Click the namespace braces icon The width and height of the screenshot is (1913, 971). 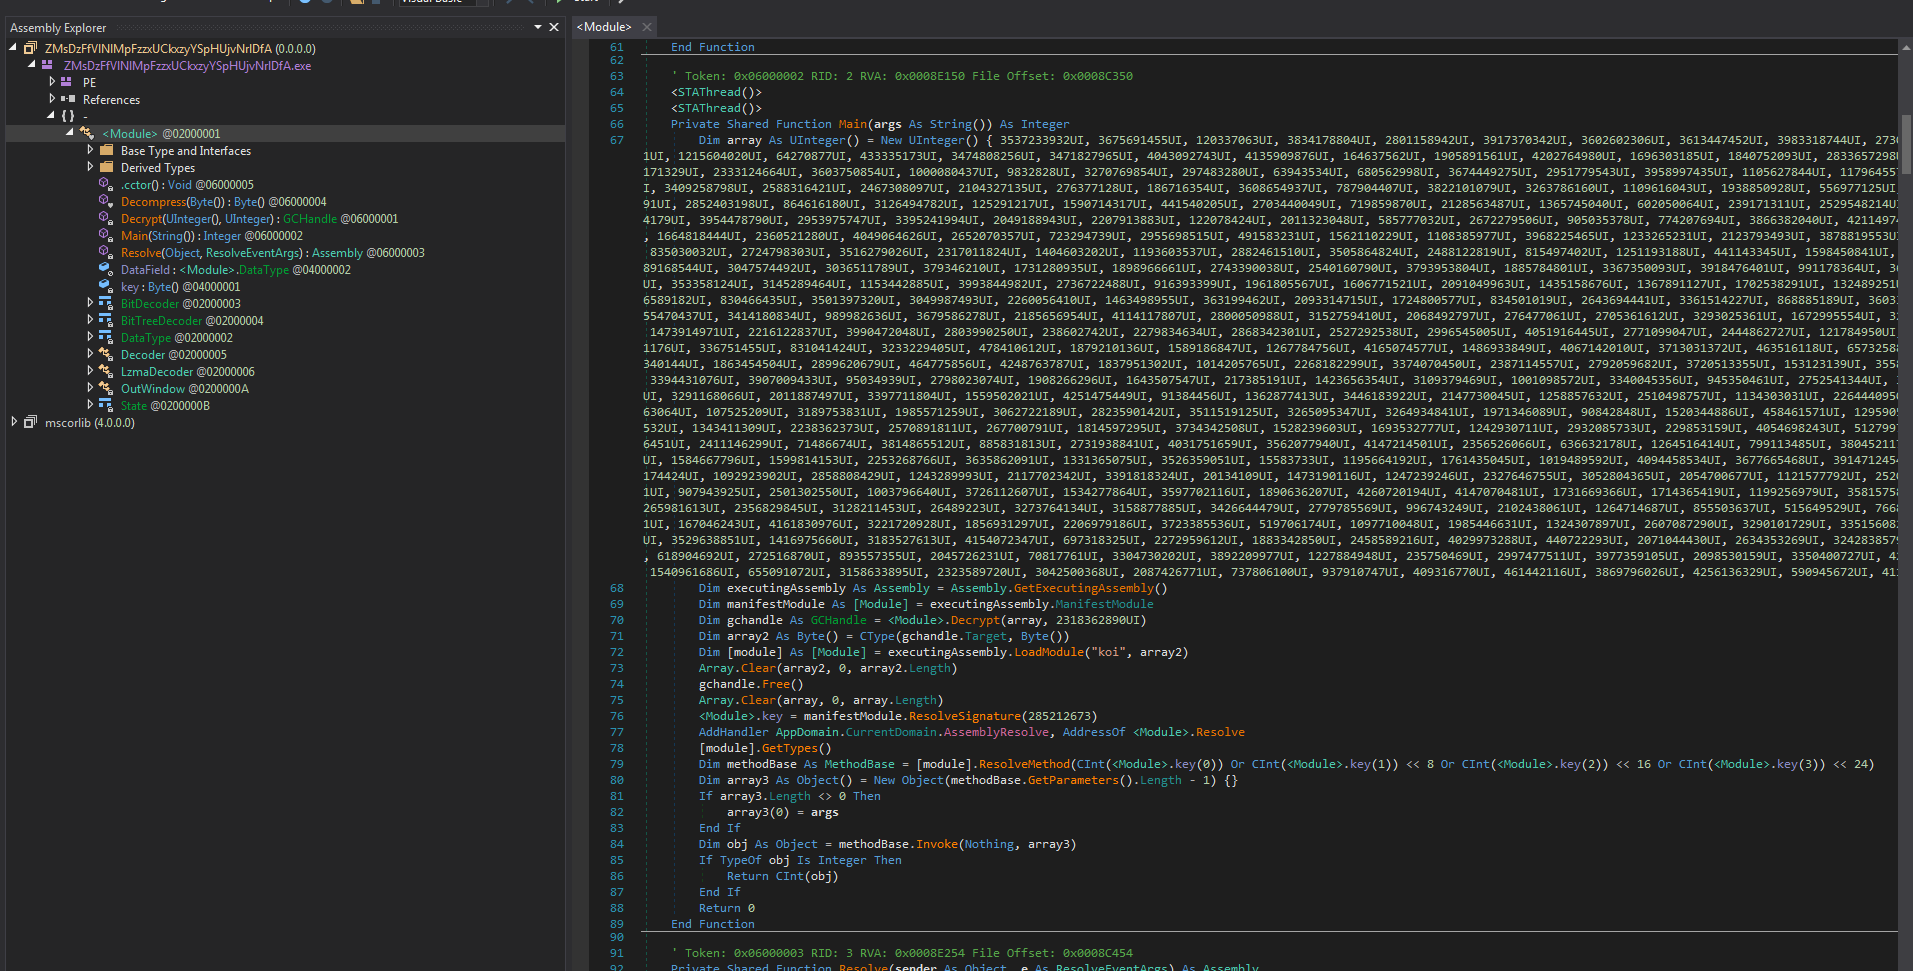click(67, 116)
